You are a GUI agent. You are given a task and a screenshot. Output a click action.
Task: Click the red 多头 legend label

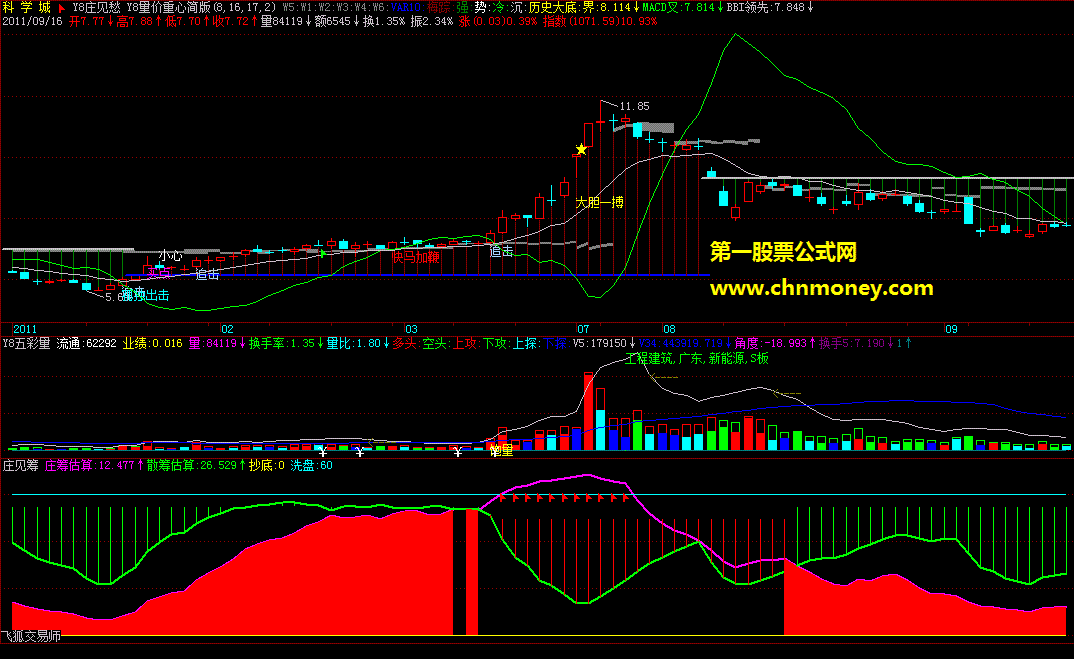404,343
